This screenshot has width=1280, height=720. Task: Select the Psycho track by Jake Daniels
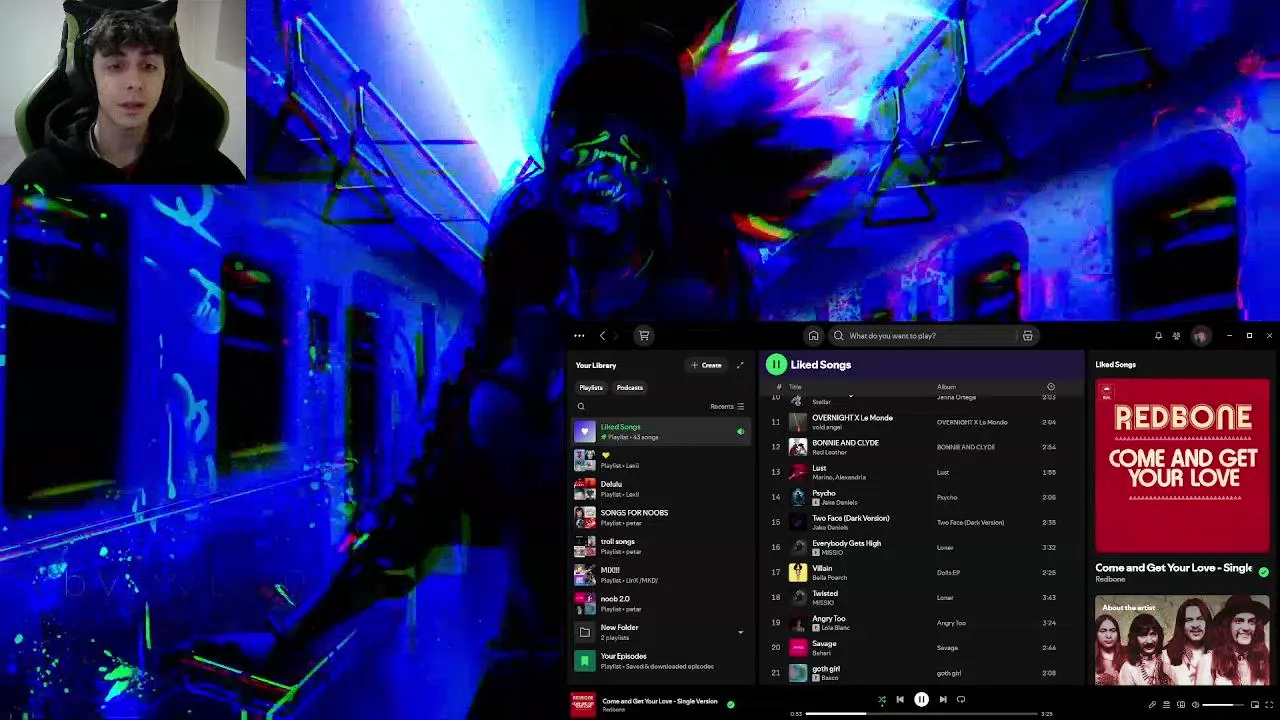coord(921,497)
